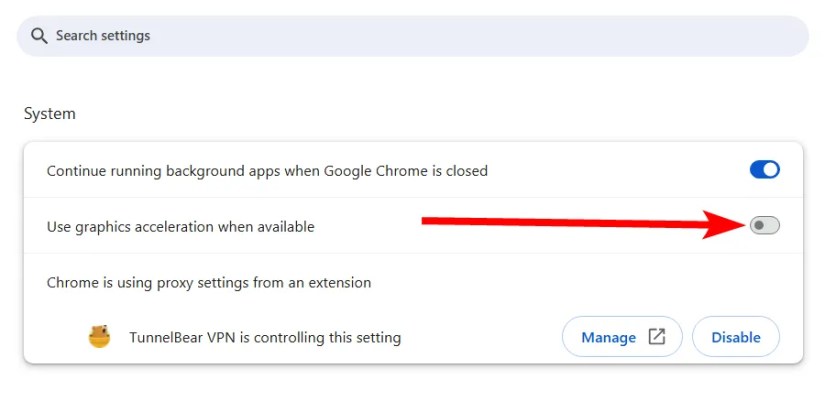825x412 pixels.
Task: Click the System section heading
Action: (50, 114)
